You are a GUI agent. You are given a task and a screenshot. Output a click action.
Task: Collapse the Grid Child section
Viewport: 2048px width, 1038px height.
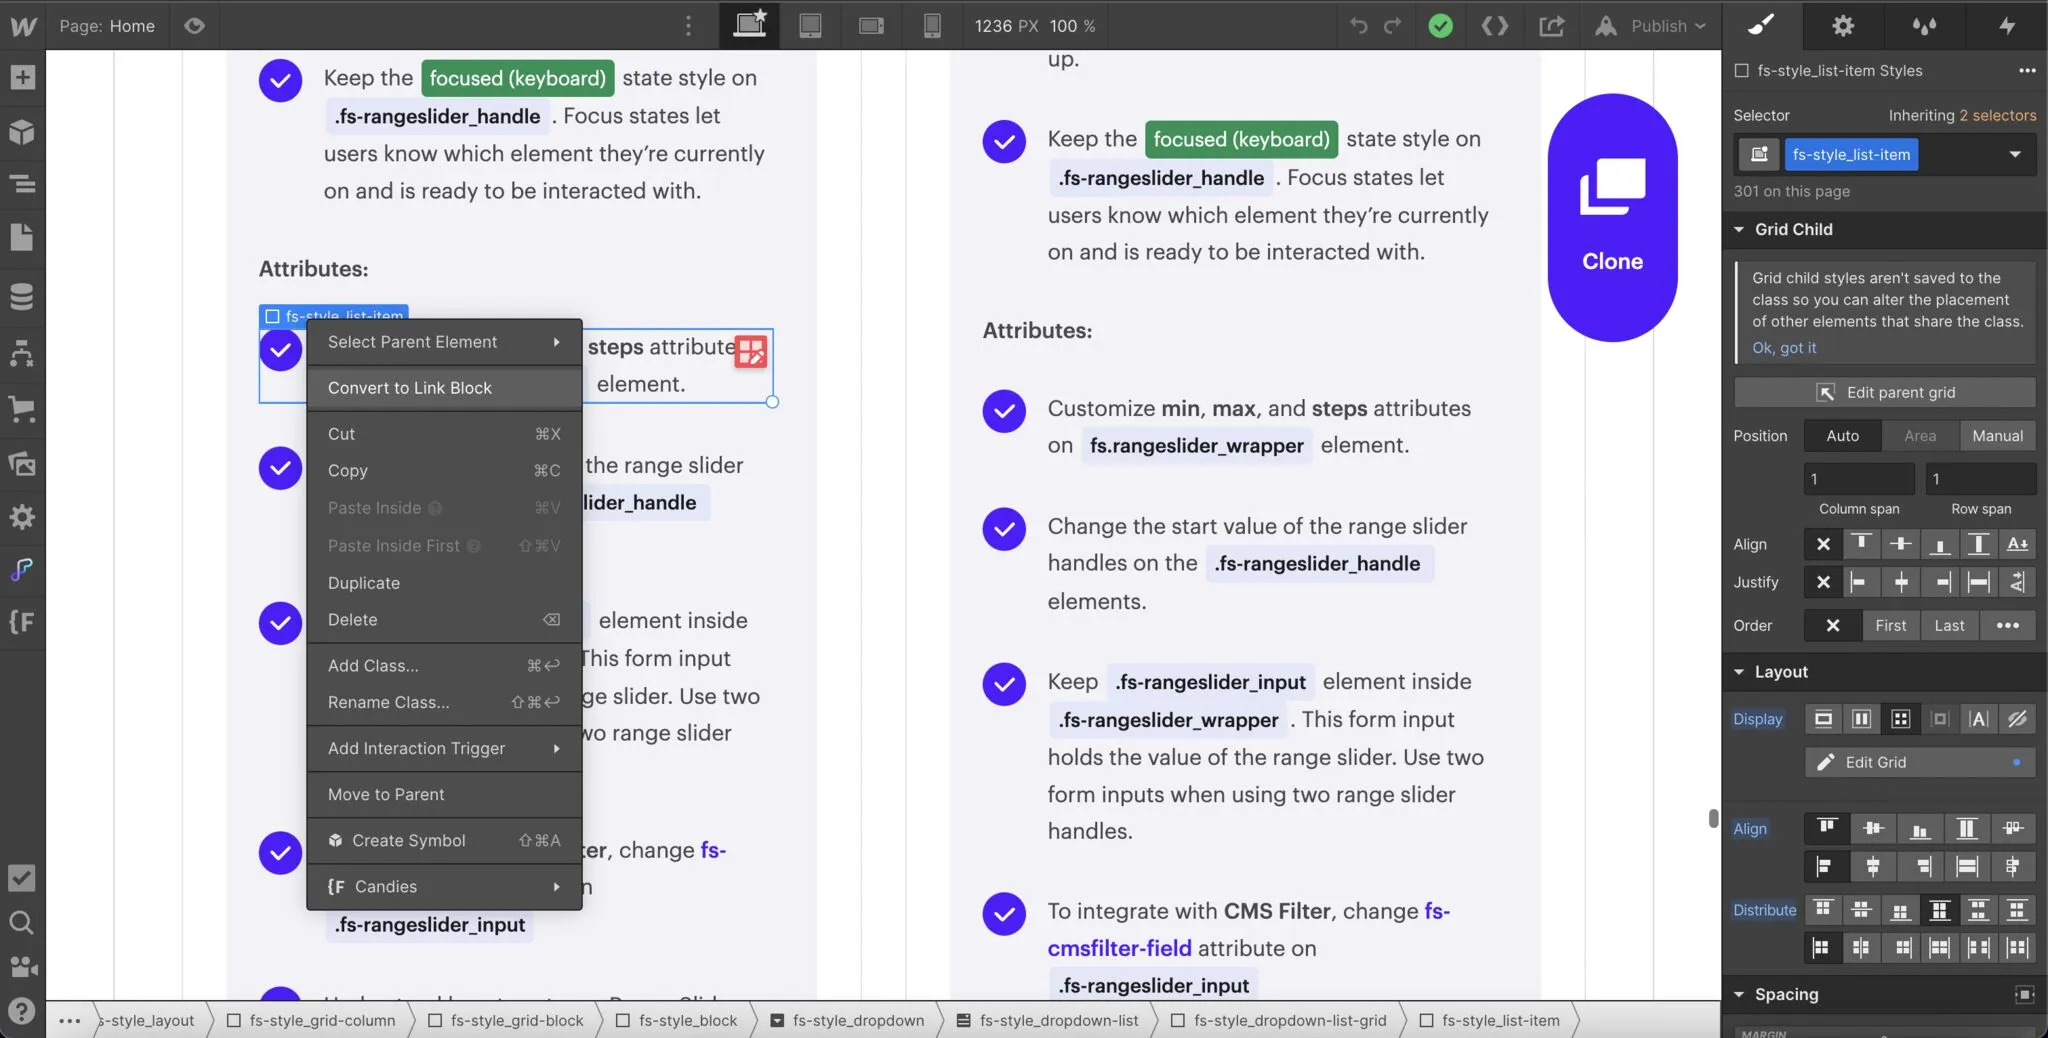tap(1739, 229)
